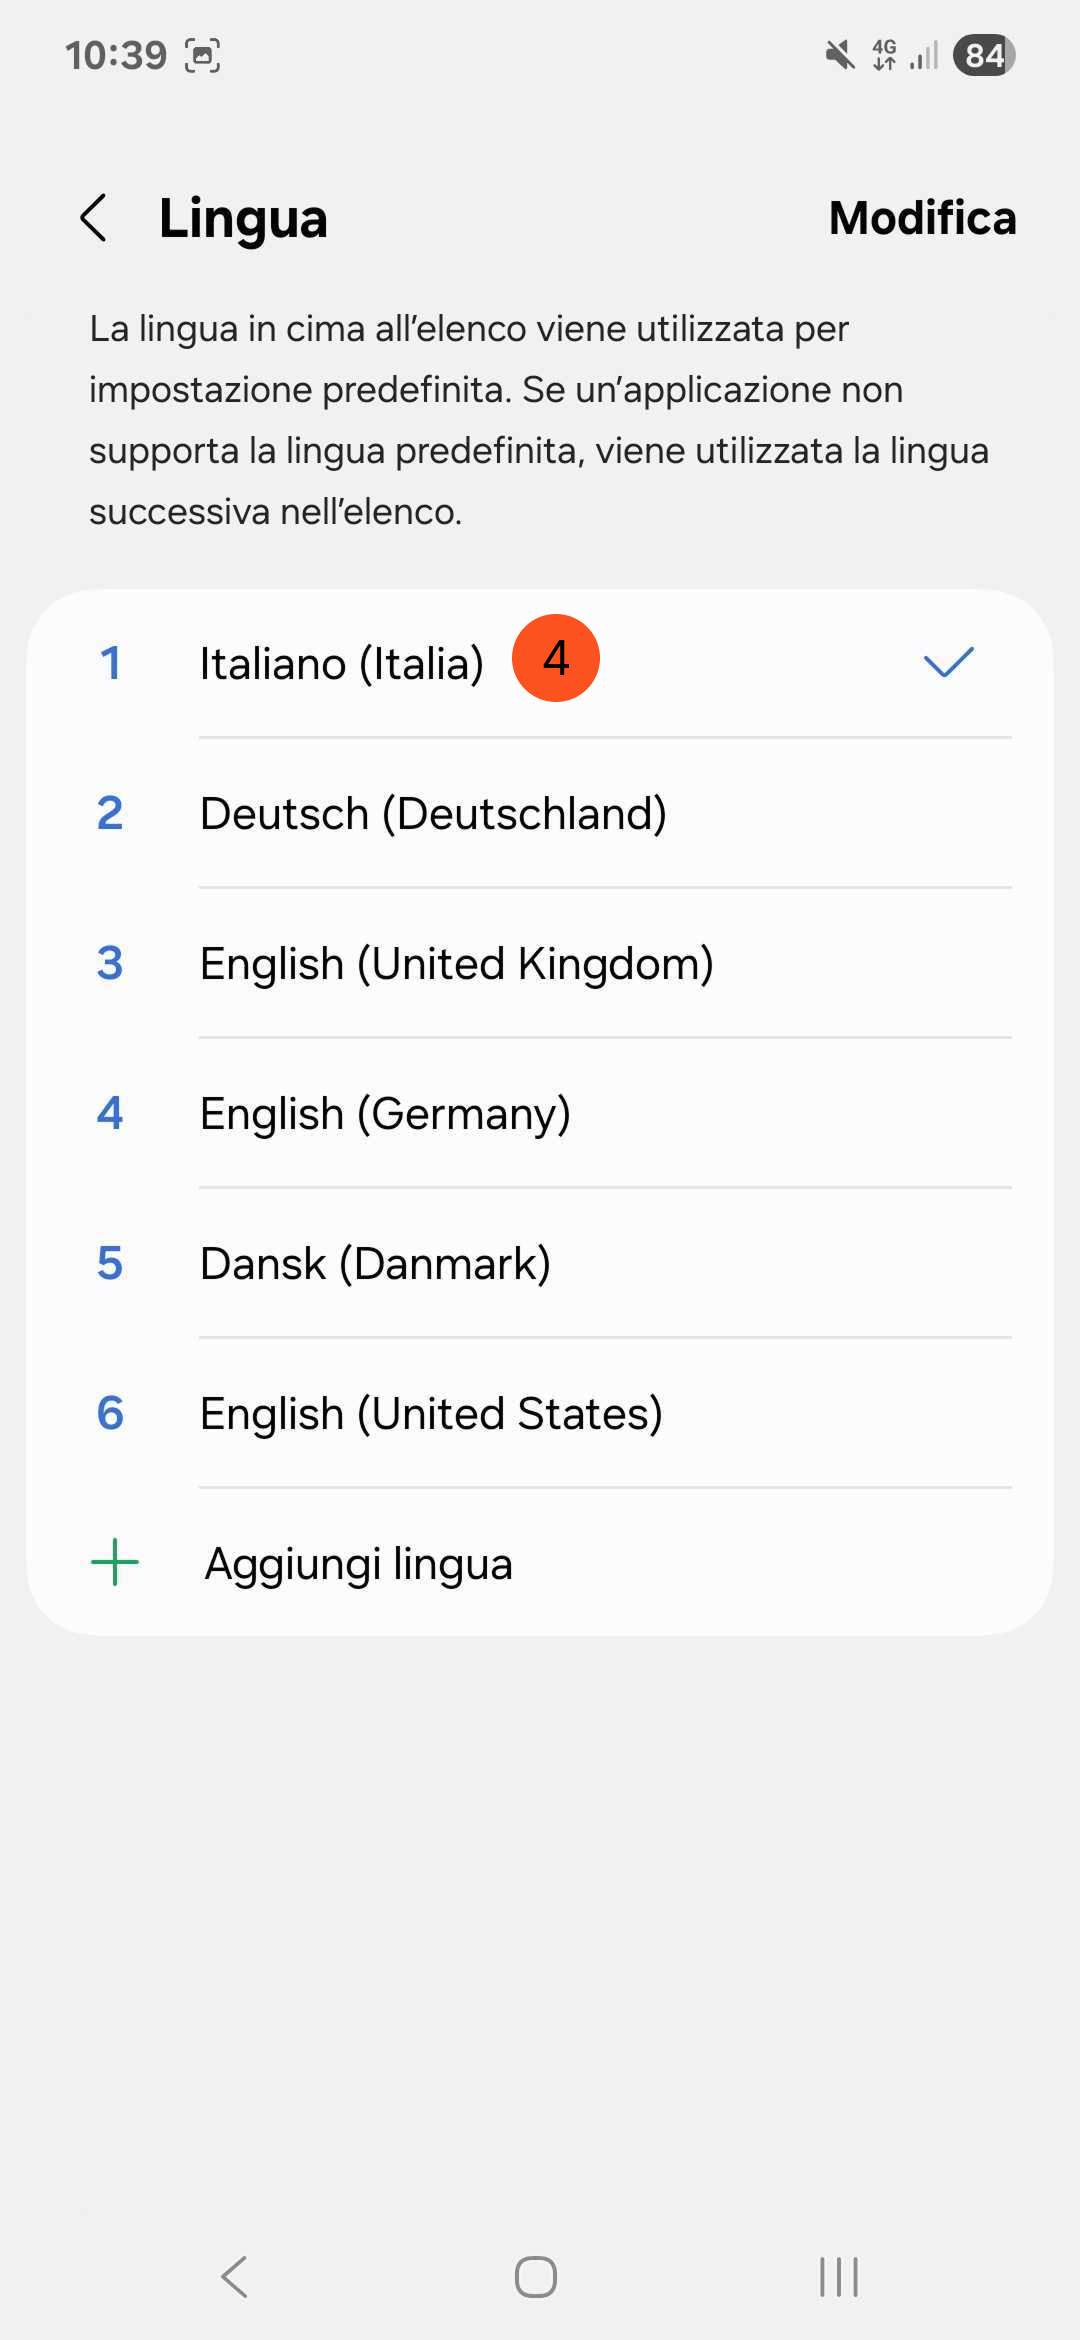Tap the muted sound status icon

840,55
